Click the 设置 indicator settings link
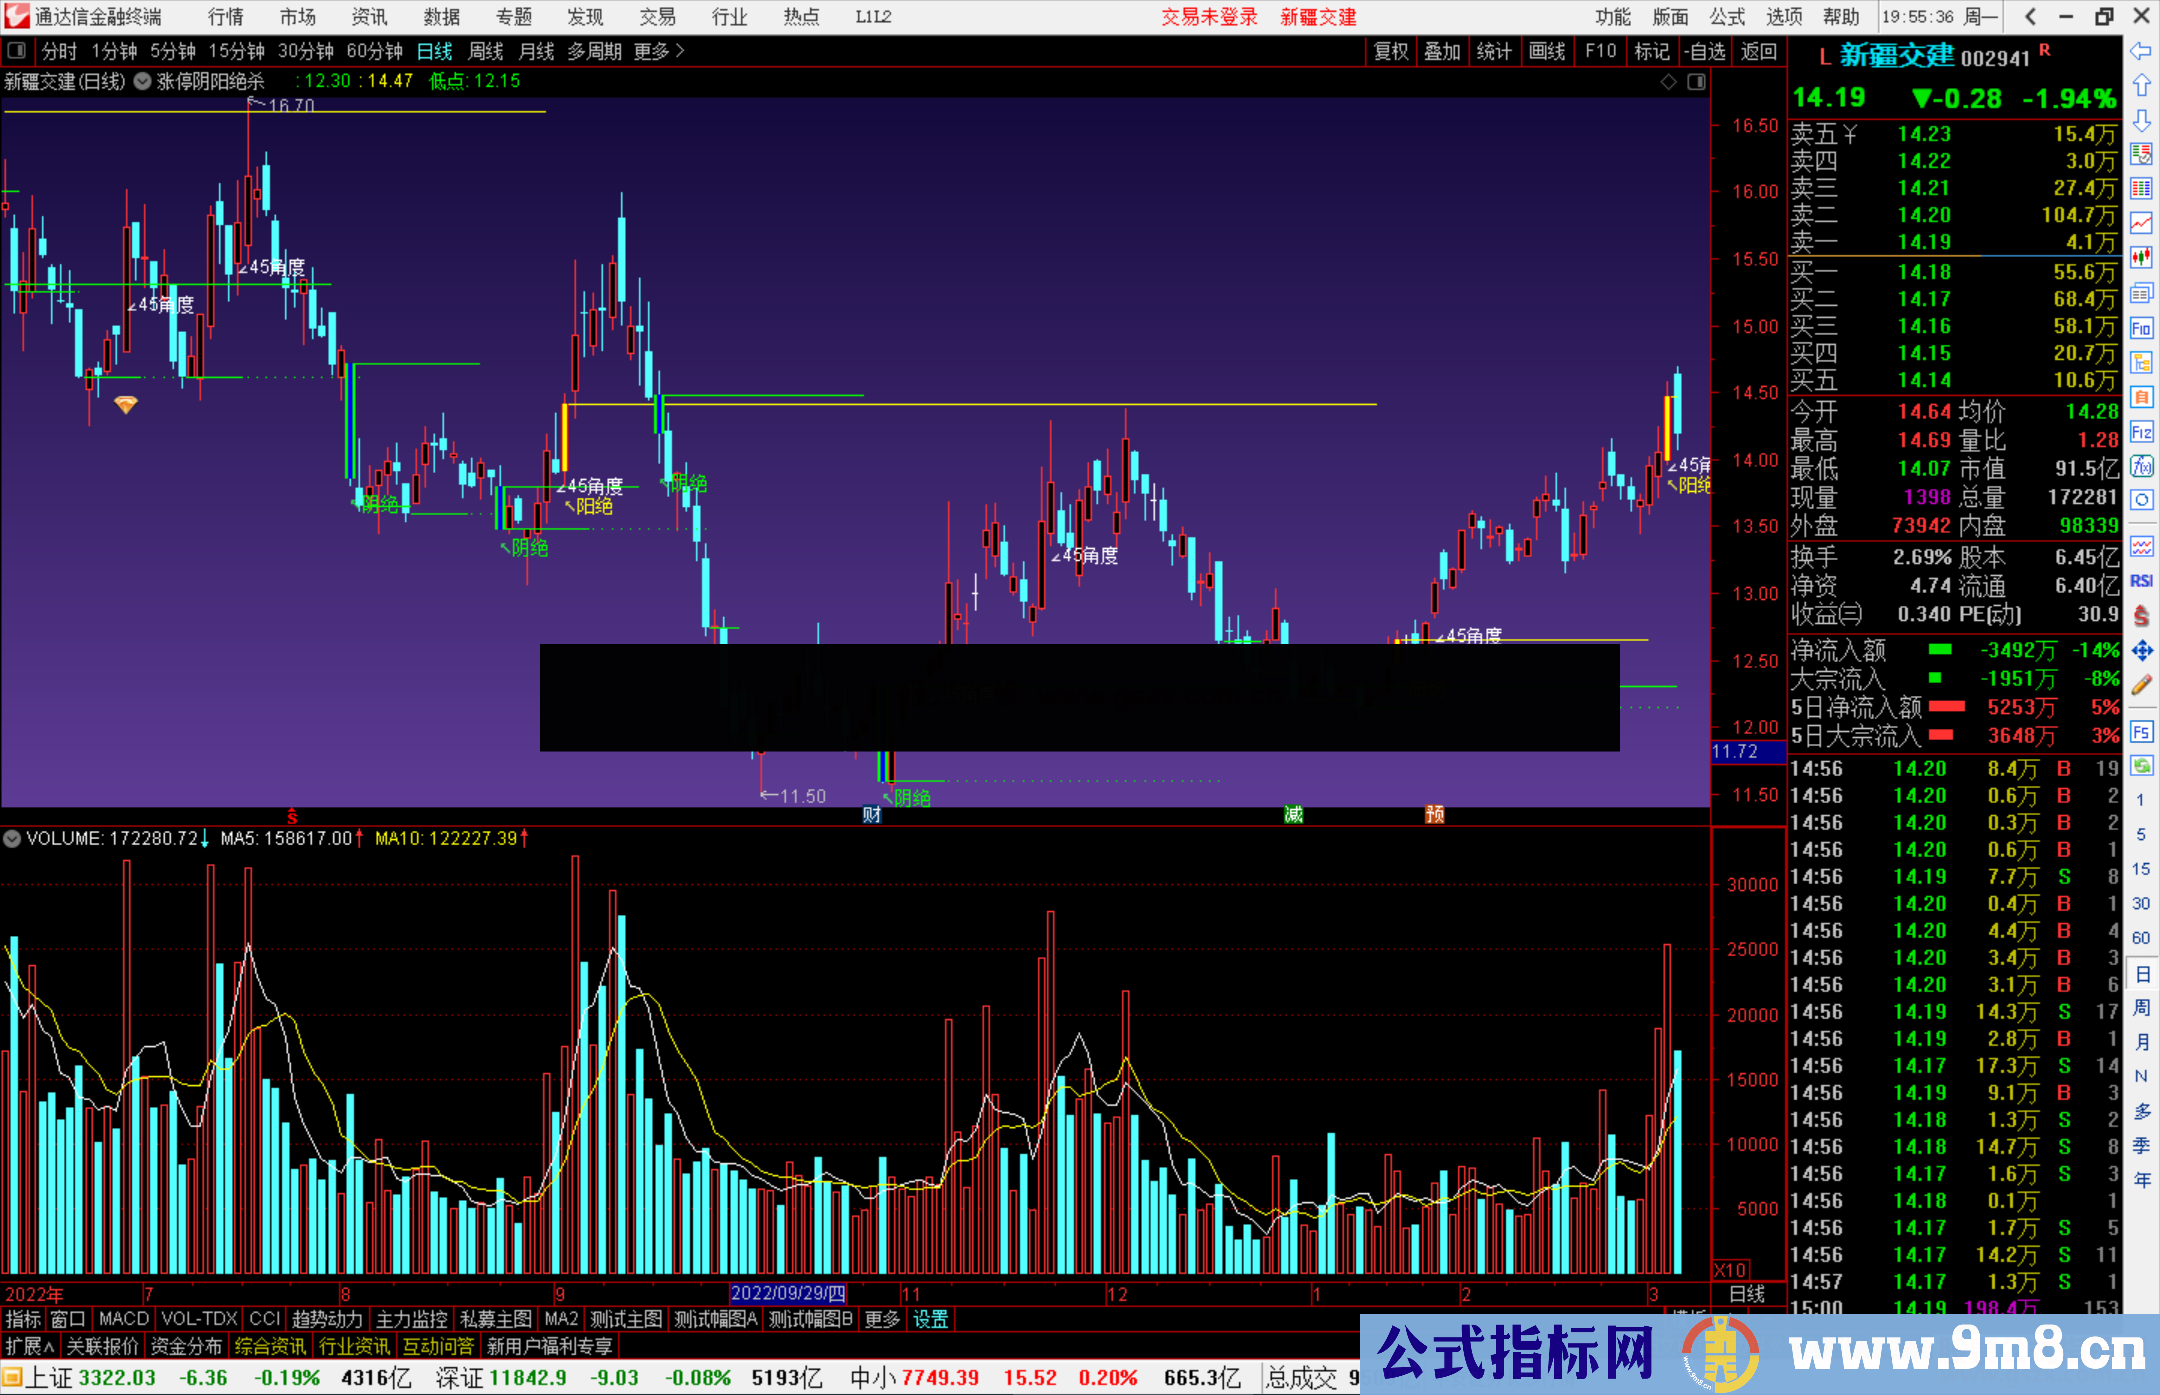Screen dimensions: 2160x1395 coord(930,1319)
